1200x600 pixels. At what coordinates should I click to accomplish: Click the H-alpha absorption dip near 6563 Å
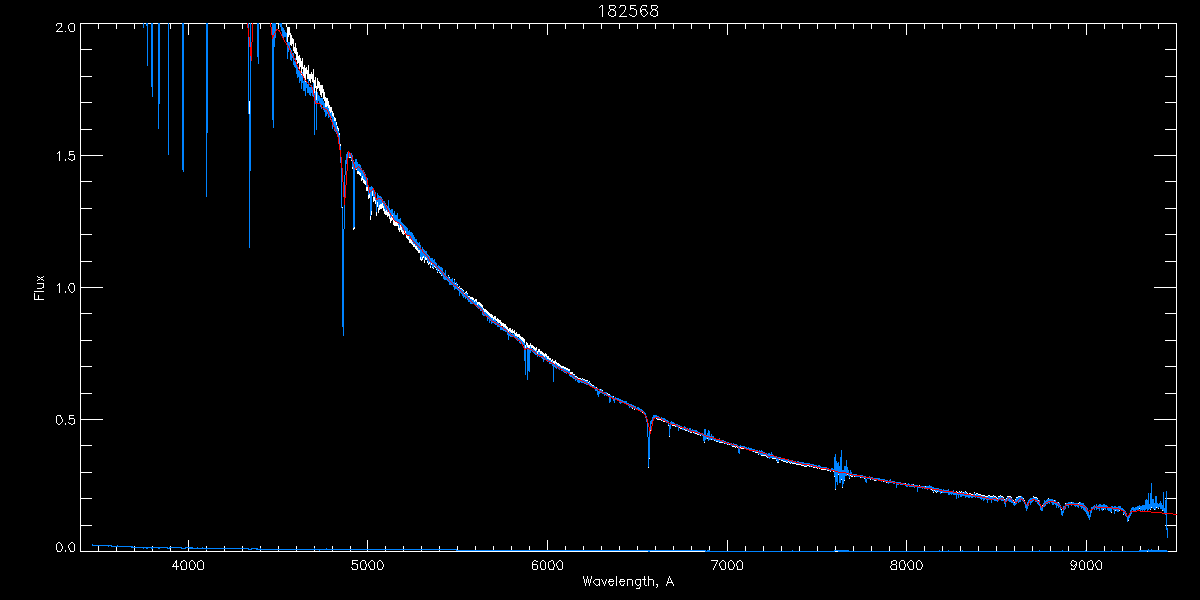[649, 440]
